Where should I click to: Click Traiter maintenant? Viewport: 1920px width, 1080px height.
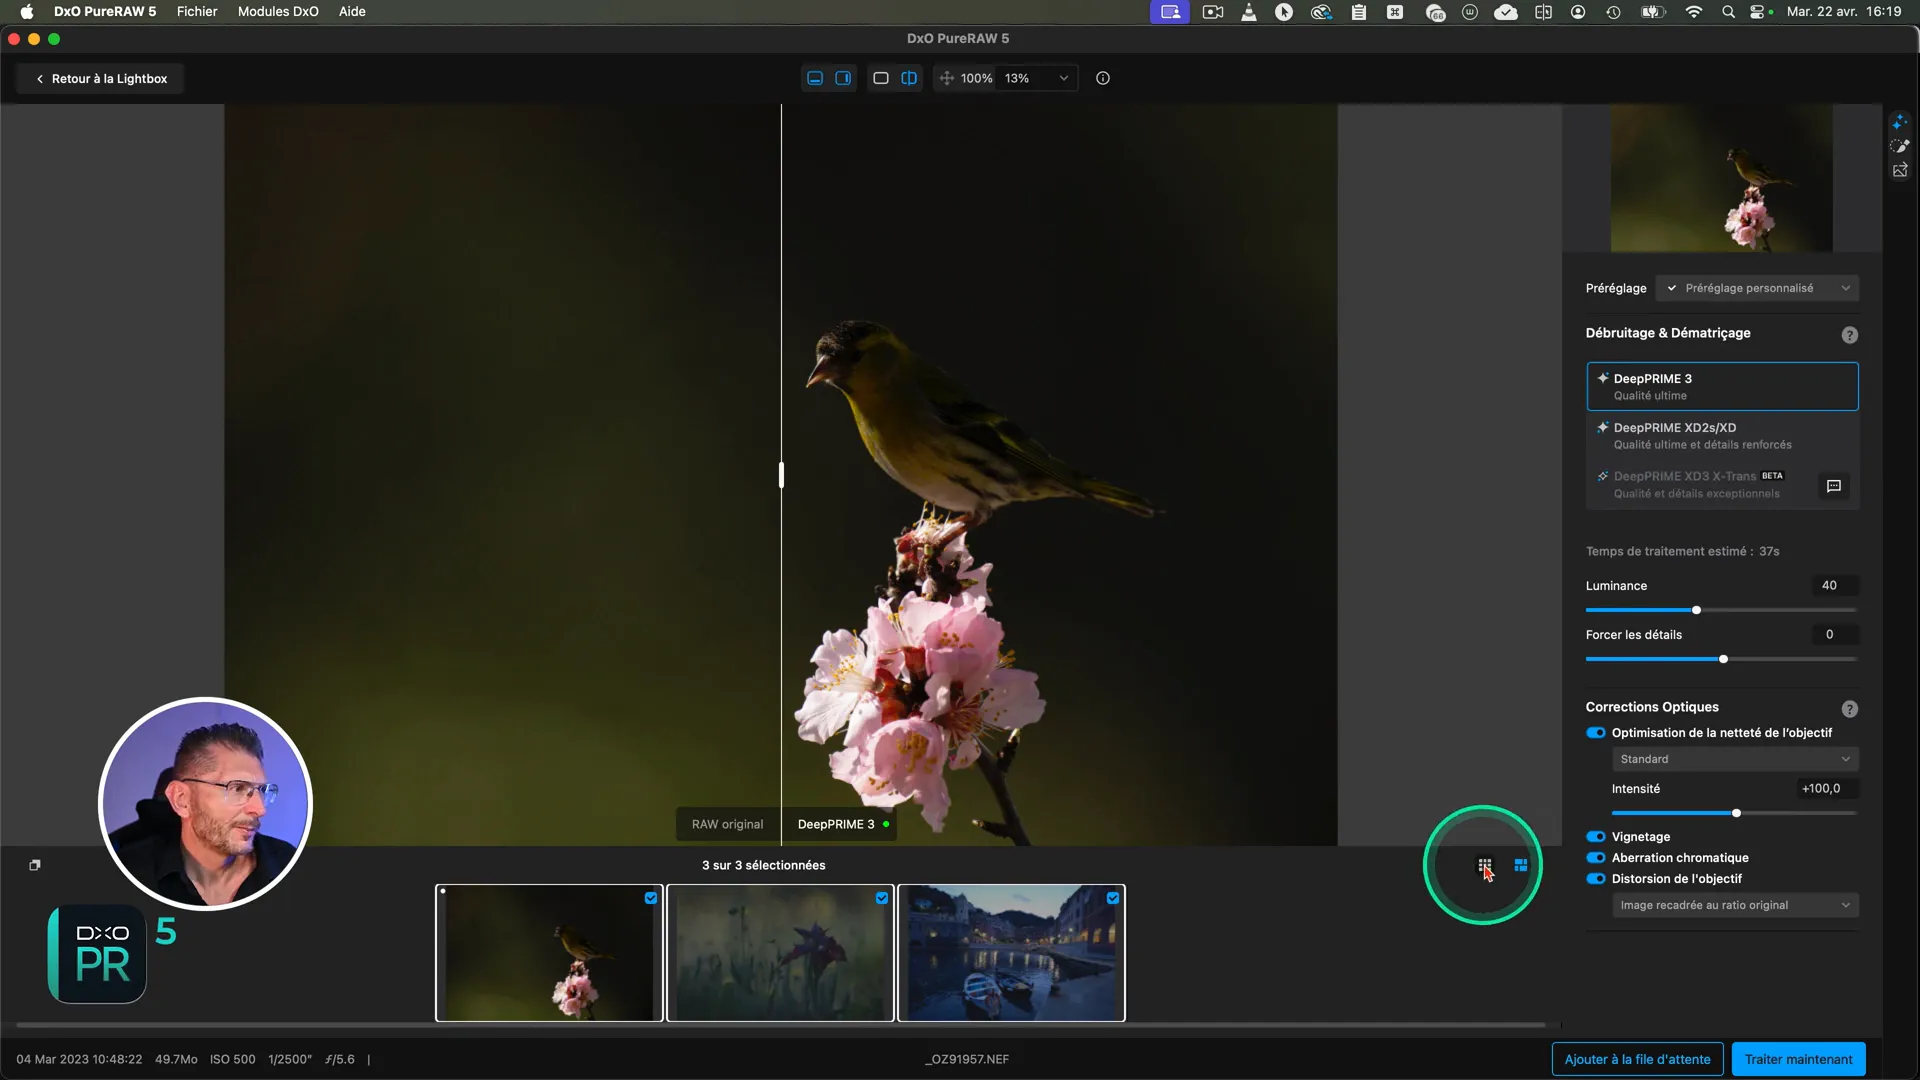[1798, 1059]
